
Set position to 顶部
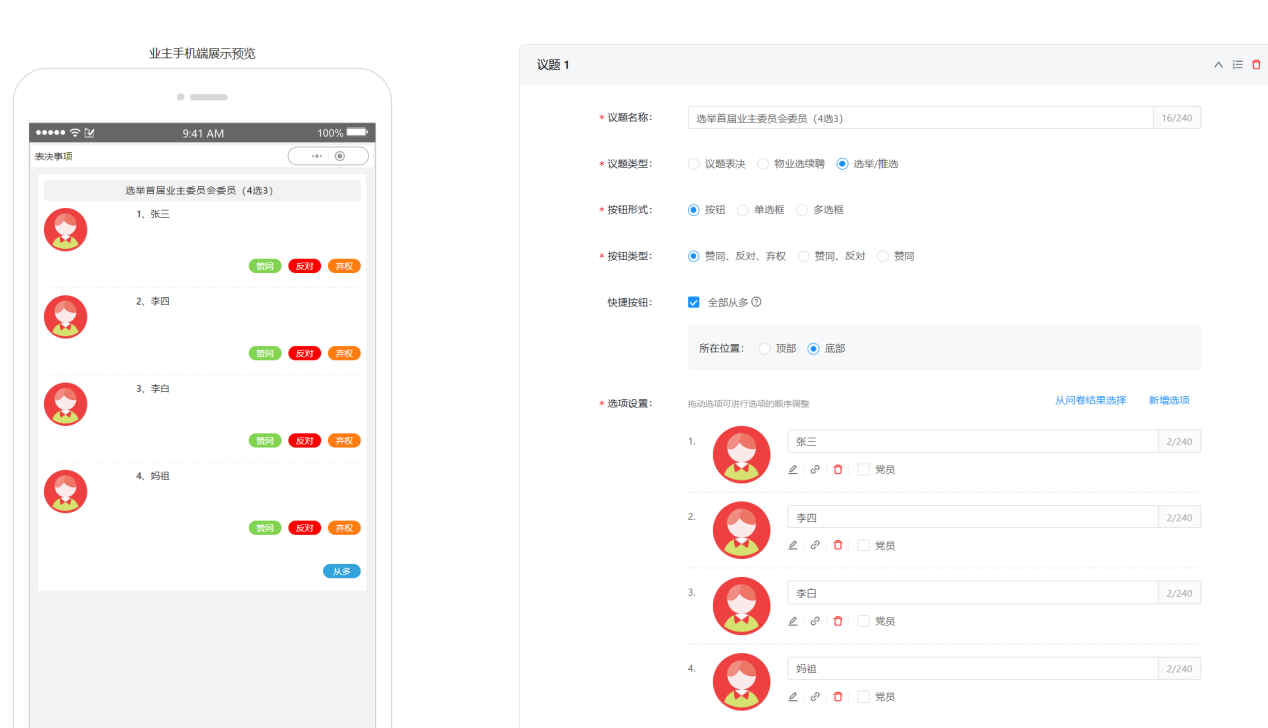click(765, 349)
